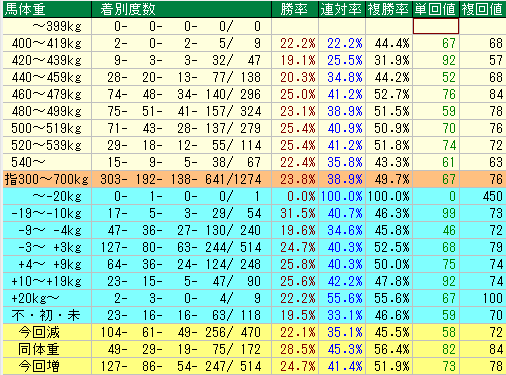Screen dimensions: 506x375
Task: Select the empty outlined 単回値 cell
Action: (x=436, y=26)
